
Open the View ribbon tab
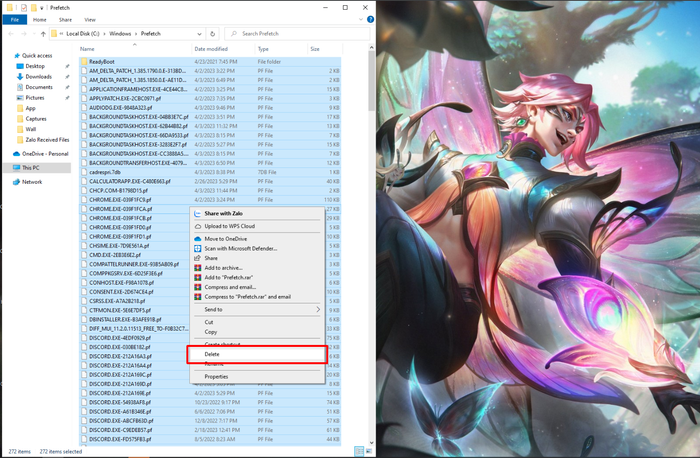[90, 20]
